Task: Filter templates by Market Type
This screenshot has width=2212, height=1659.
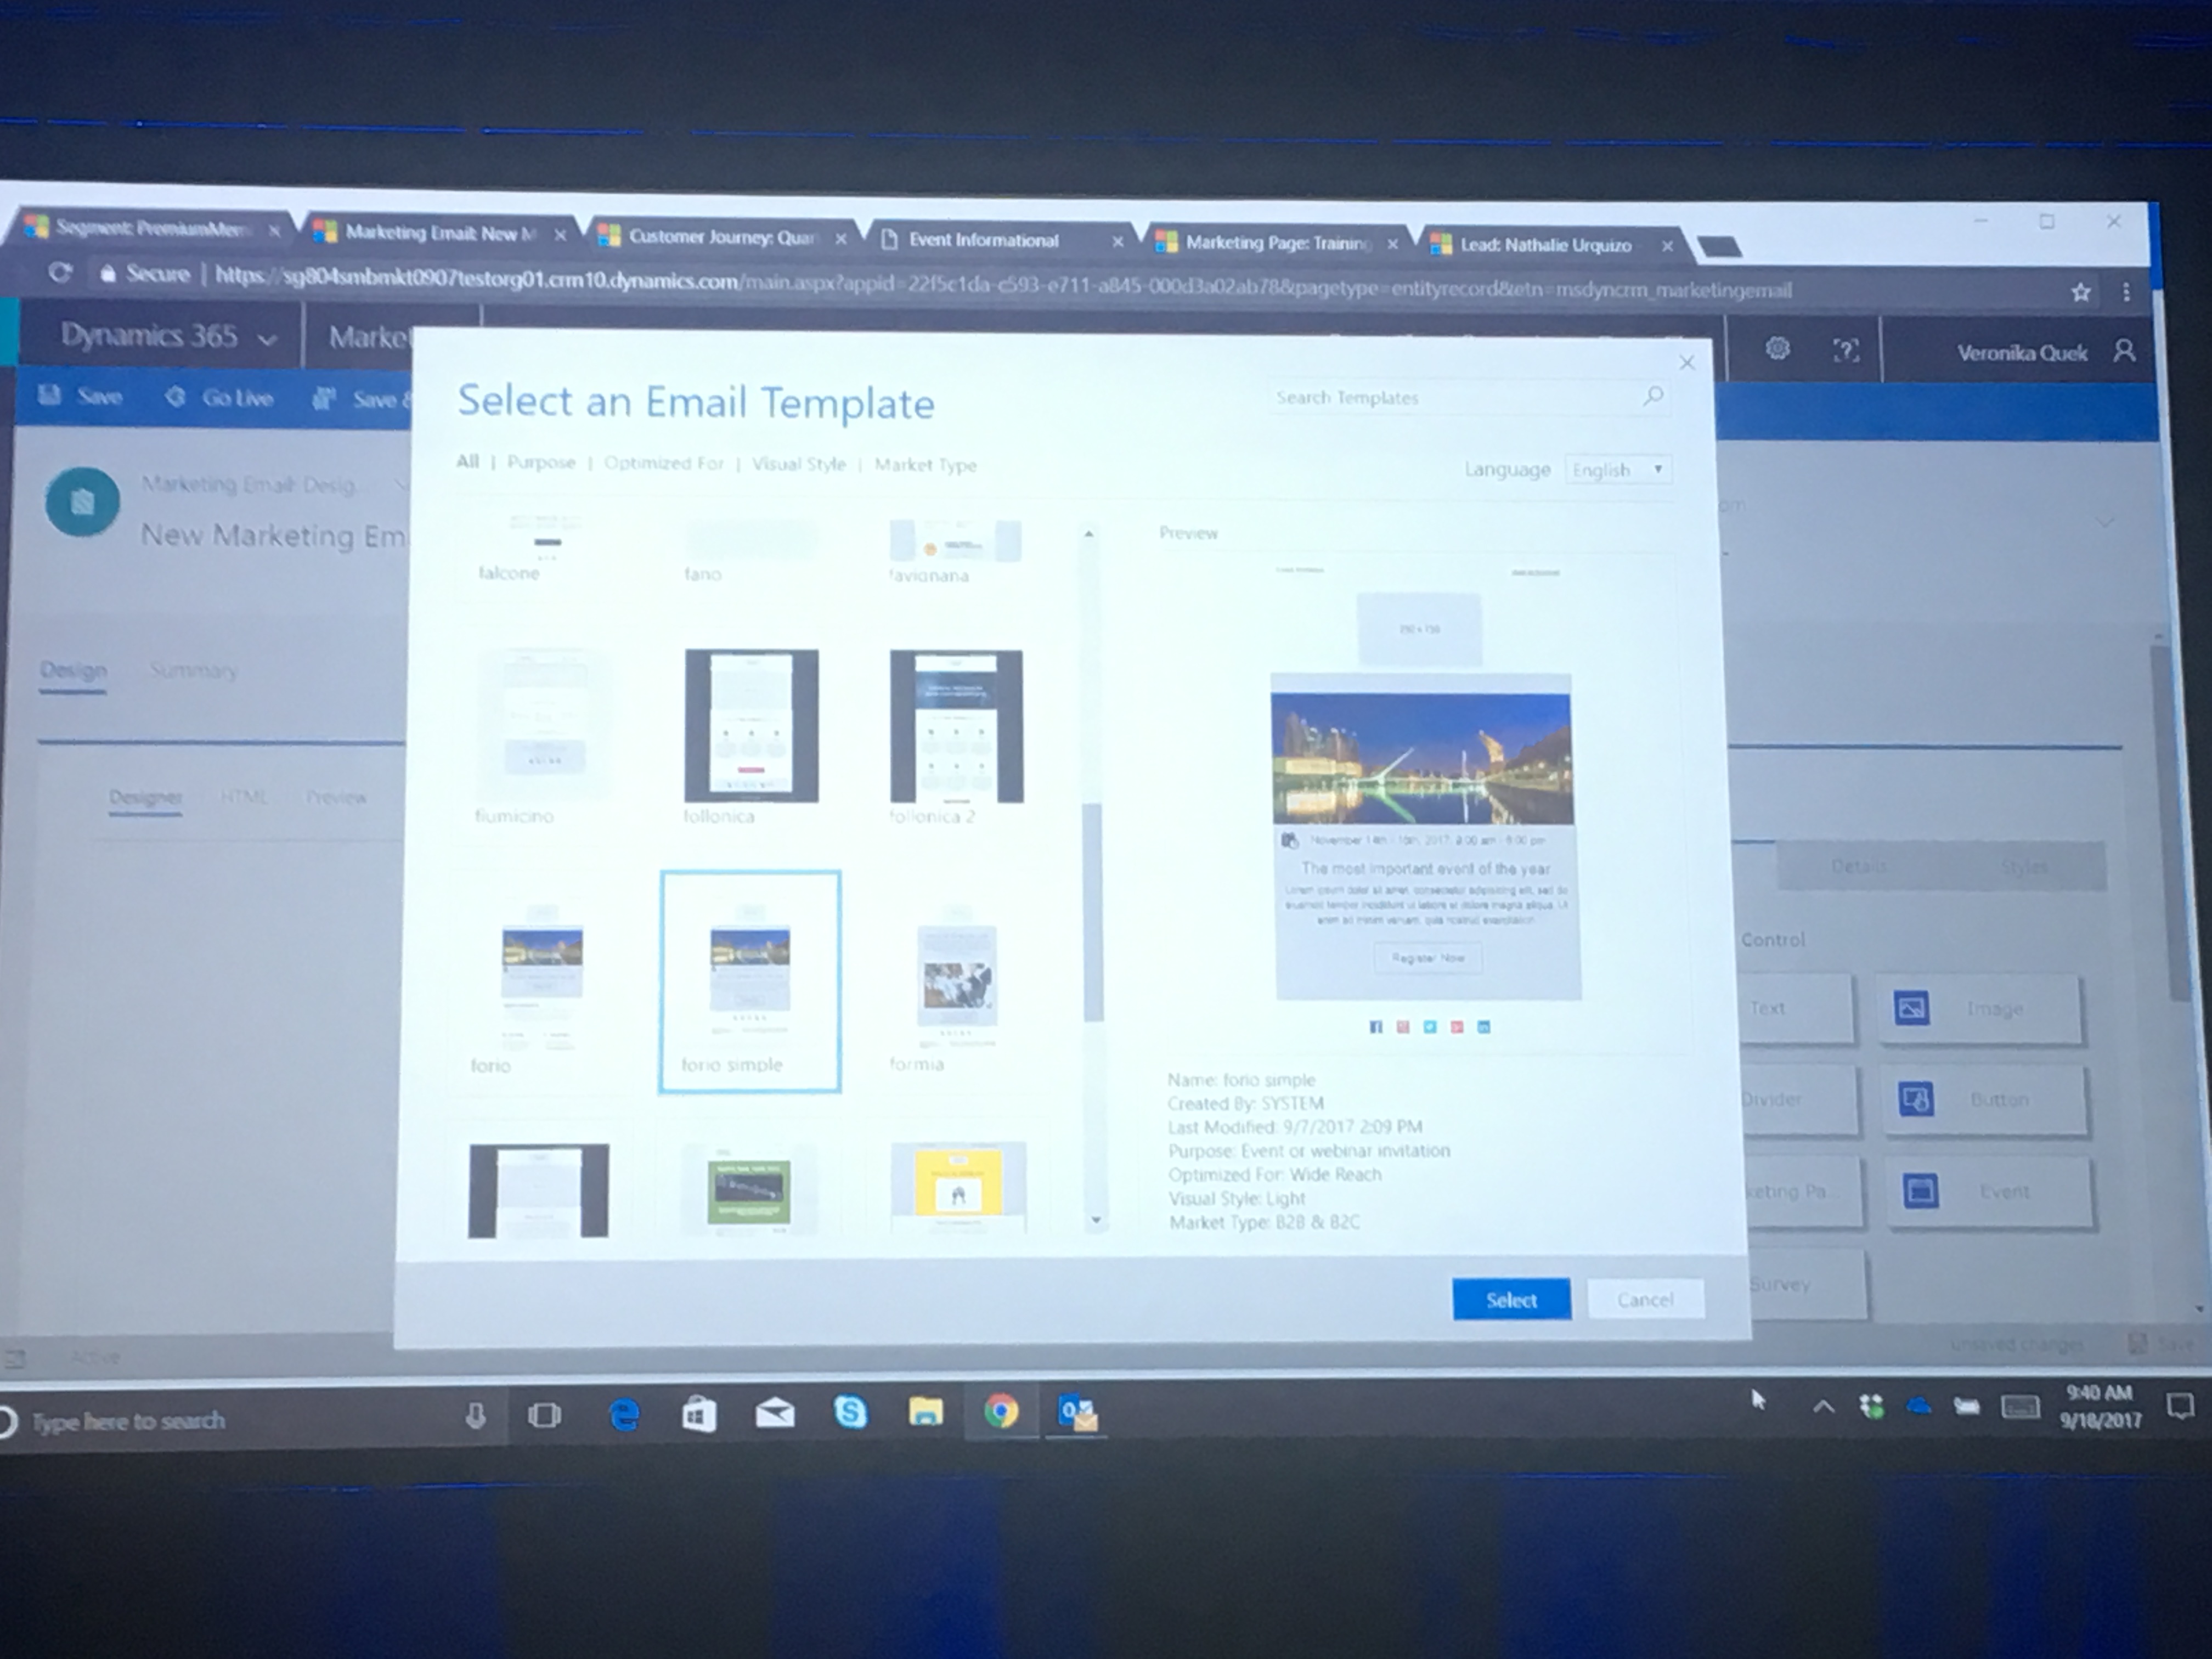Action: (925, 465)
